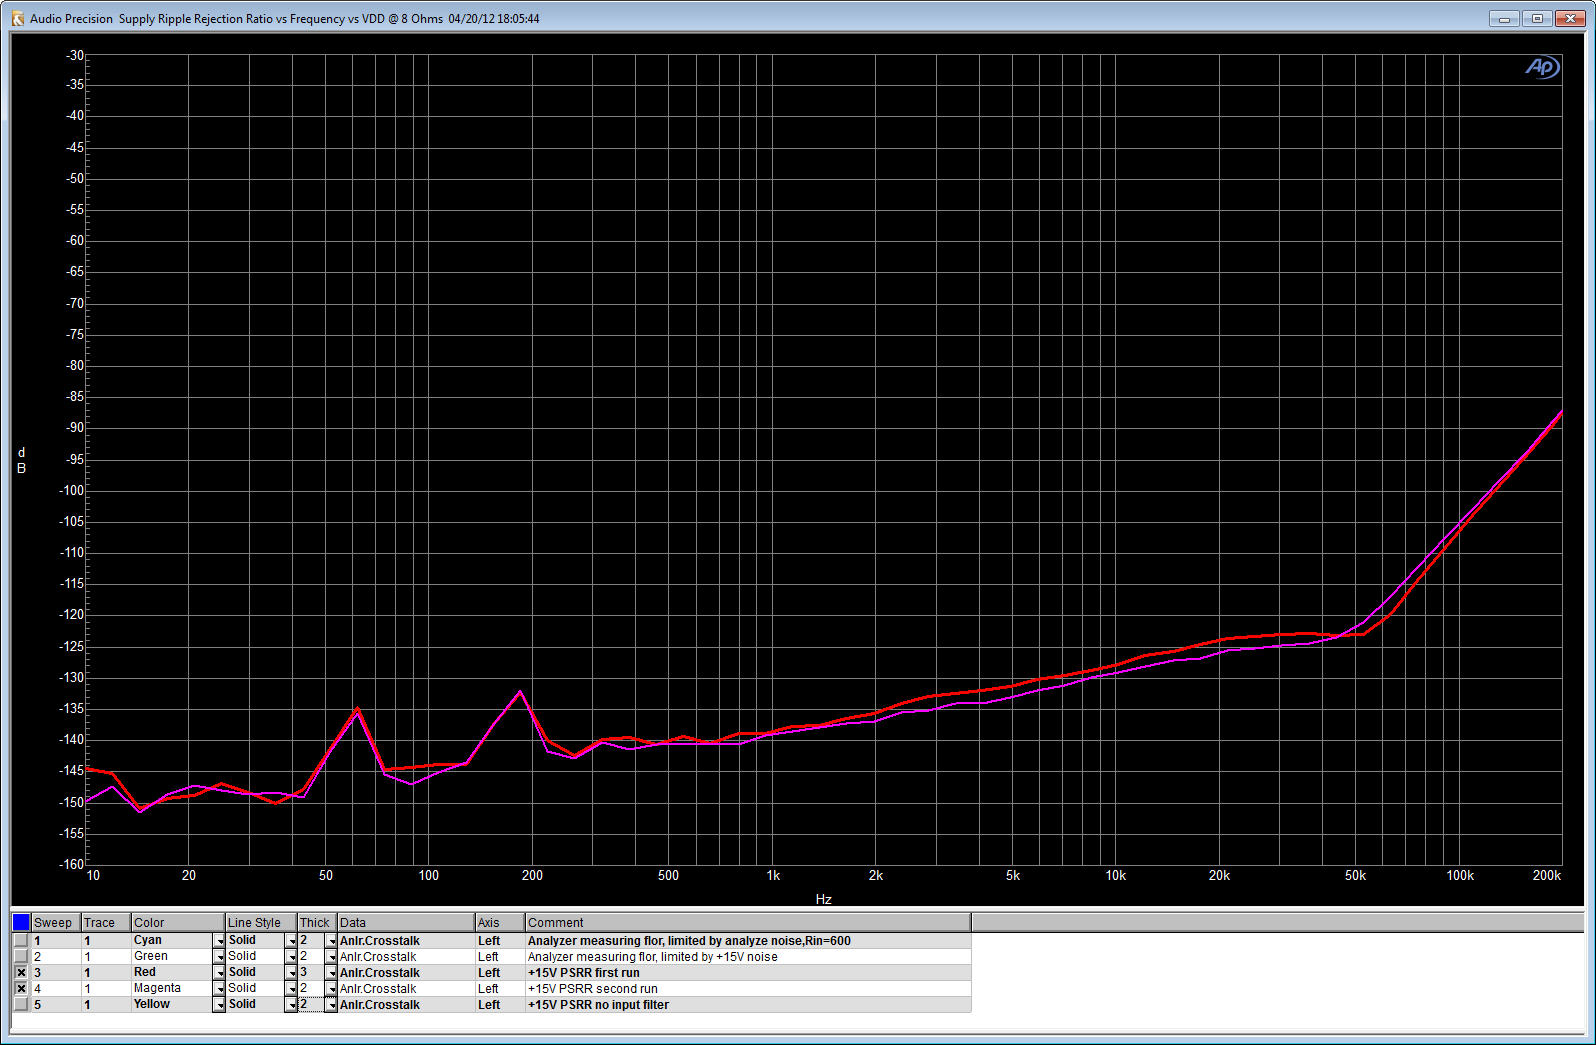This screenshot has width=1596, height=1045.
Task: Click the 200k frequency axis label
Action: (1546, 875)
